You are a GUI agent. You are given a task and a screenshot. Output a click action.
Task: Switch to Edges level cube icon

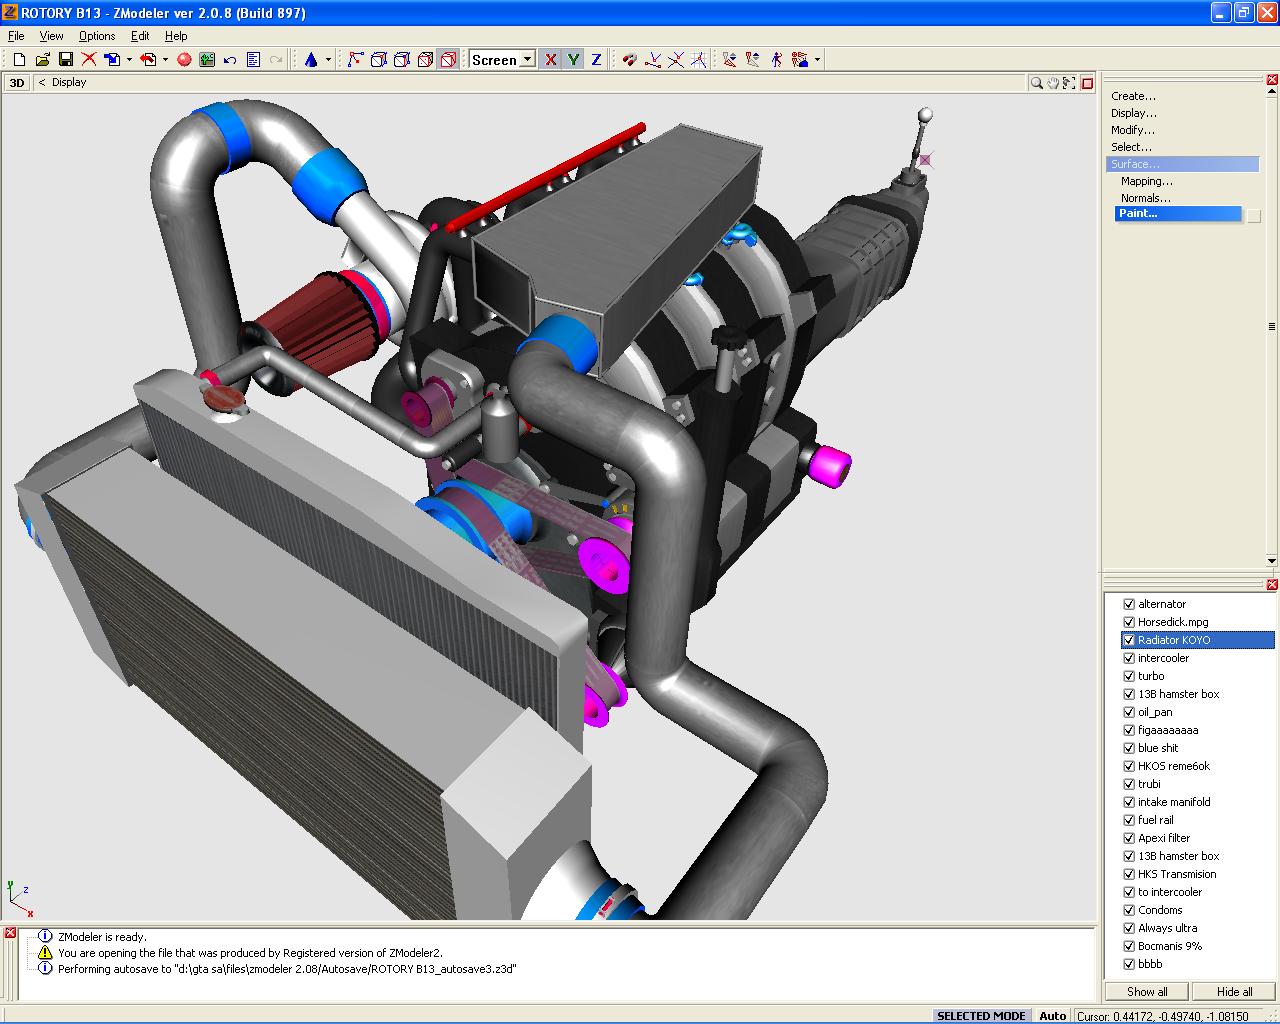379,60
